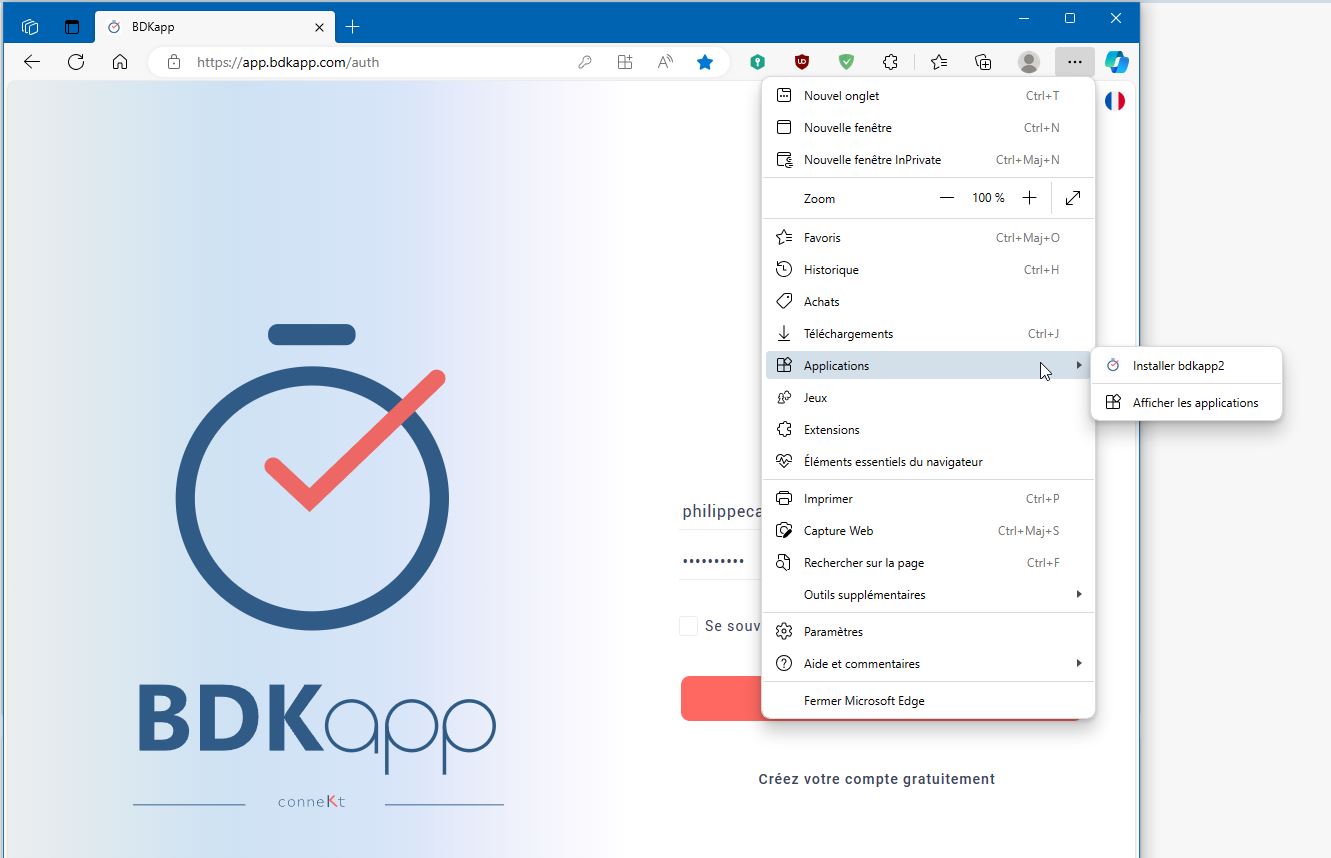Tick the Se souvenir checkbox

[x=688, y=626]
